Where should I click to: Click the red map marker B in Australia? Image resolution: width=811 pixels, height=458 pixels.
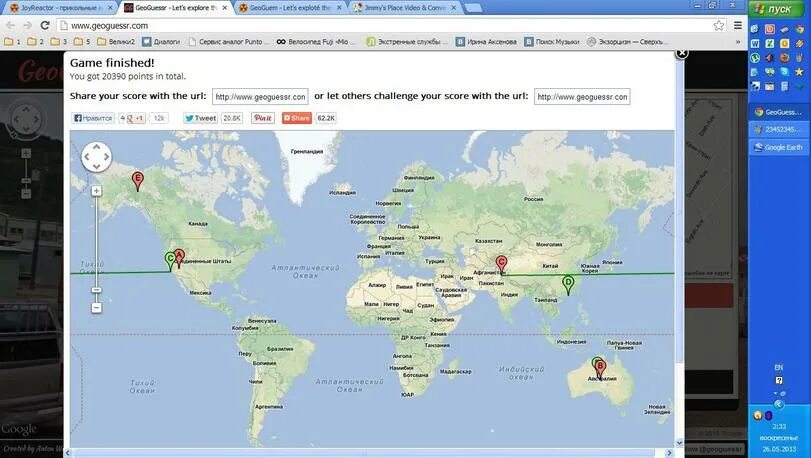point(600,370)
